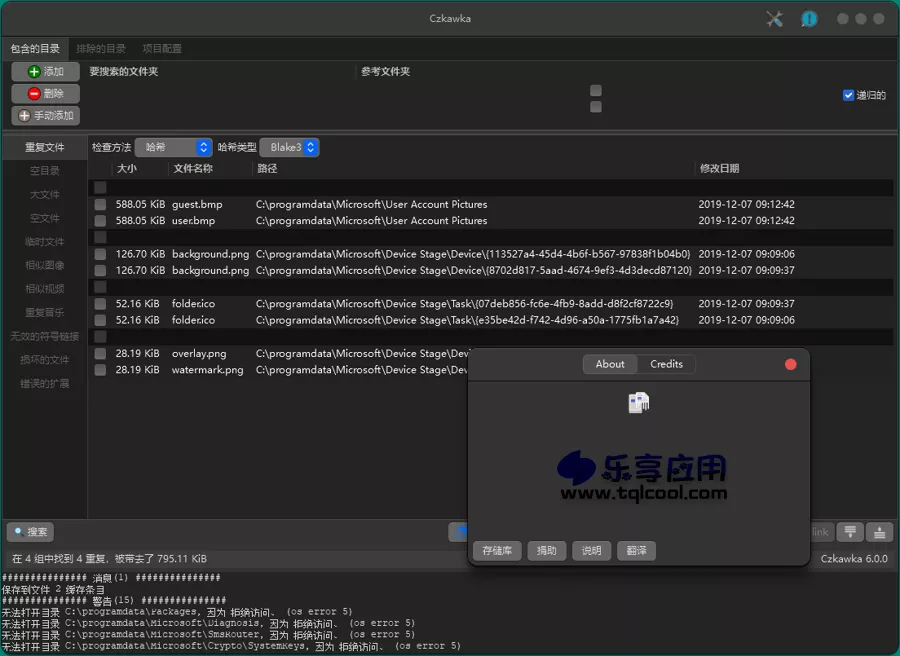Click the log line mentioning SmsRouter
900x656 pixels.
coord(208,635)
